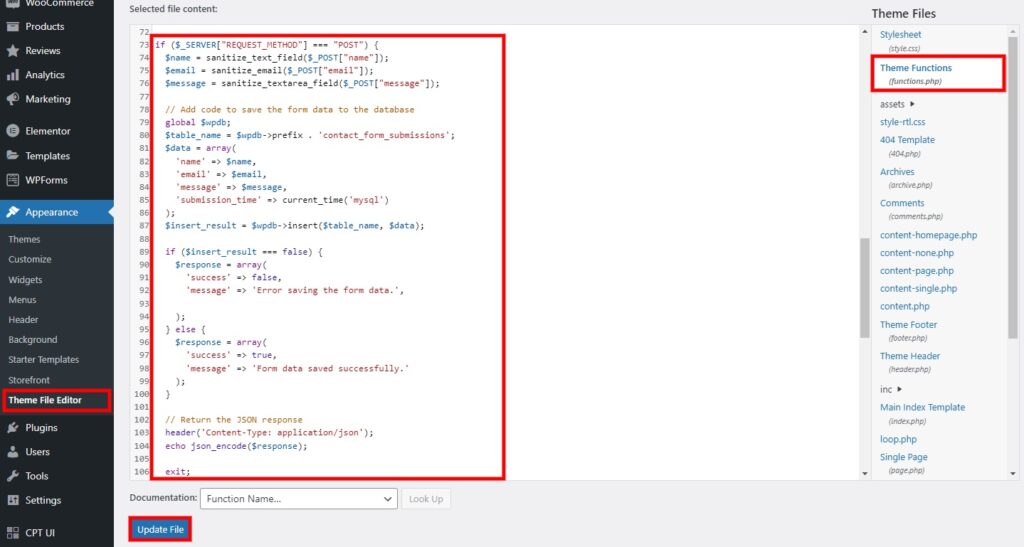1024x547 pixels.
Task: Click the '// Return the JSON response' comment
Action: (234, 420)
